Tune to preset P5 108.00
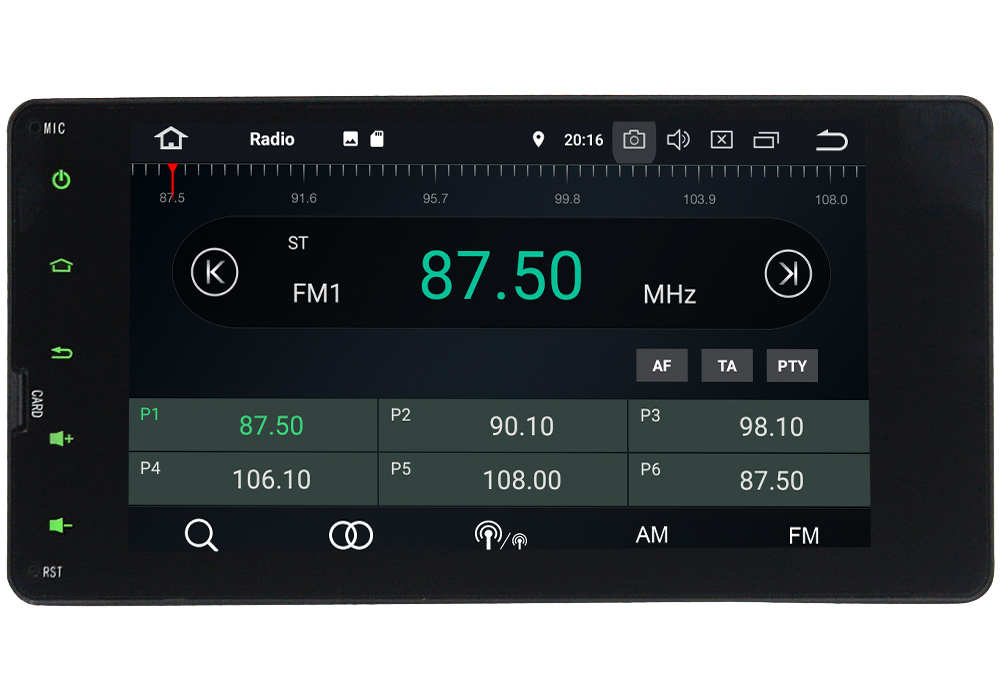Screen dimensions: 1000x700 503,480
